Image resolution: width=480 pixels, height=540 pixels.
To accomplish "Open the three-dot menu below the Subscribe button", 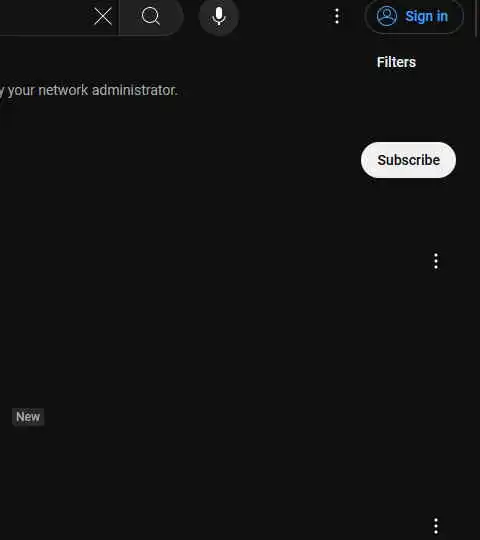I will [x=436, y=261].
